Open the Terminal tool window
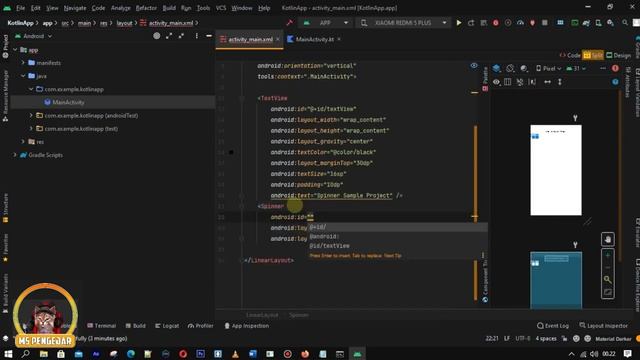Viewport: 640px width, 360px height. pos(101,326)
